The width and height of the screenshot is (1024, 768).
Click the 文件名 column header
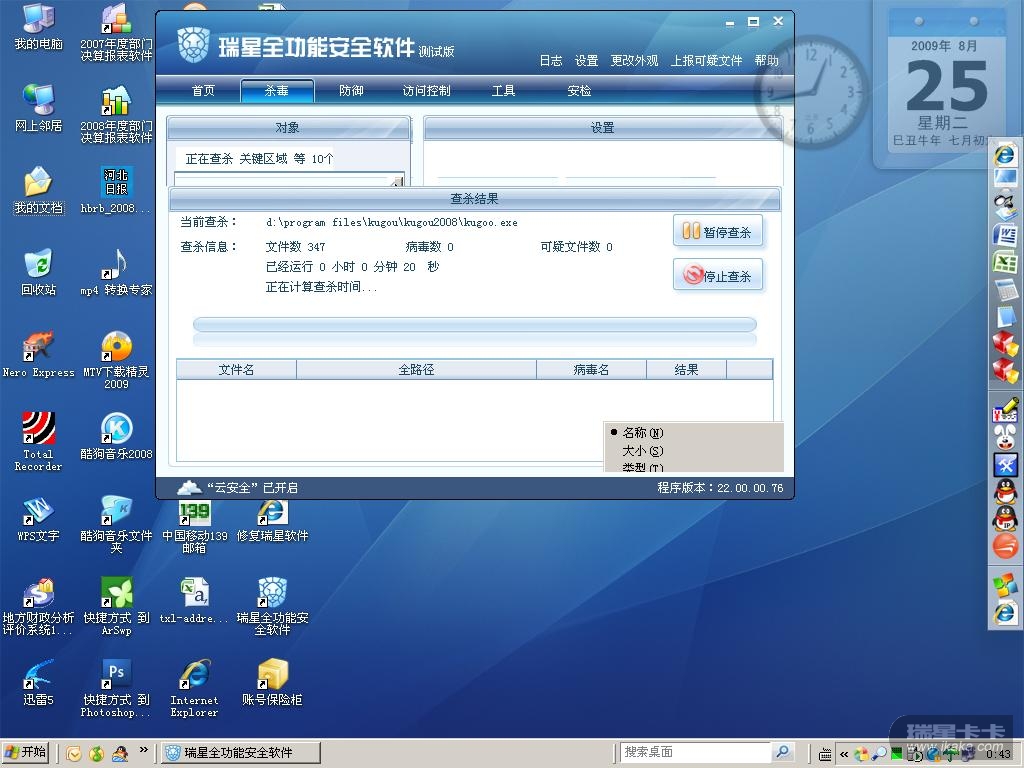tap(236, 370)
